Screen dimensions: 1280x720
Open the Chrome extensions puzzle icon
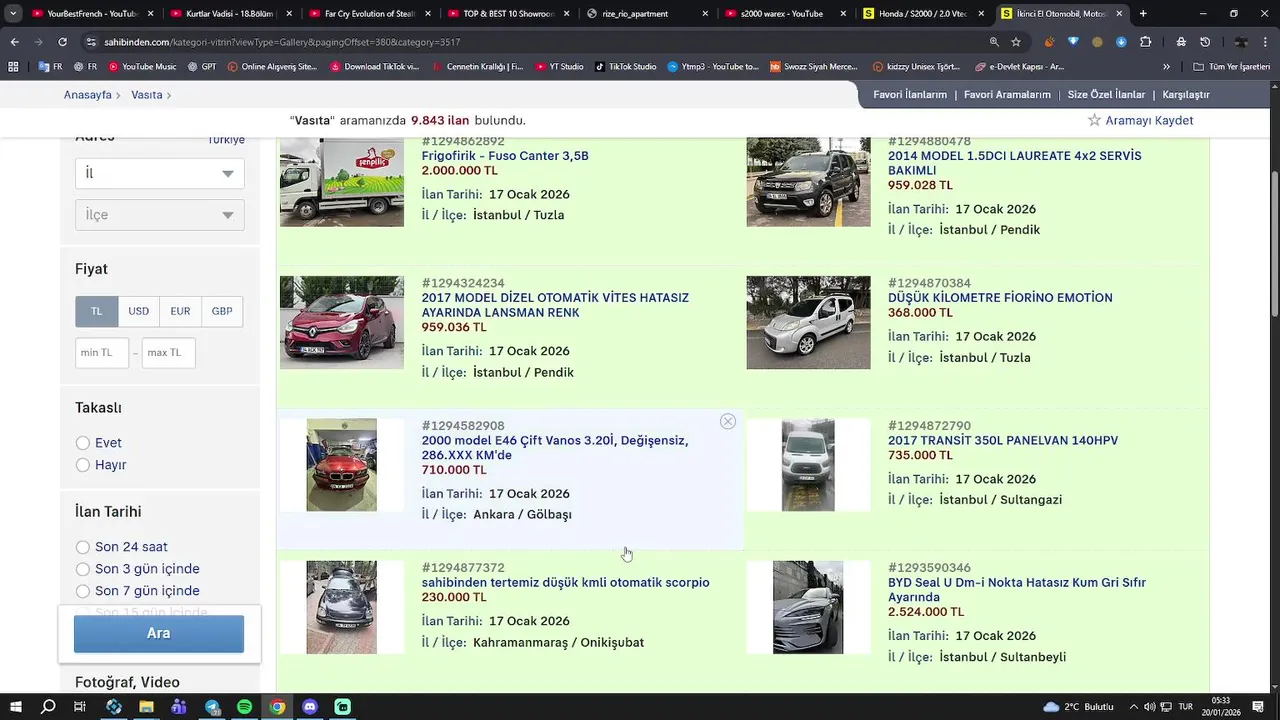[1146, 42]
